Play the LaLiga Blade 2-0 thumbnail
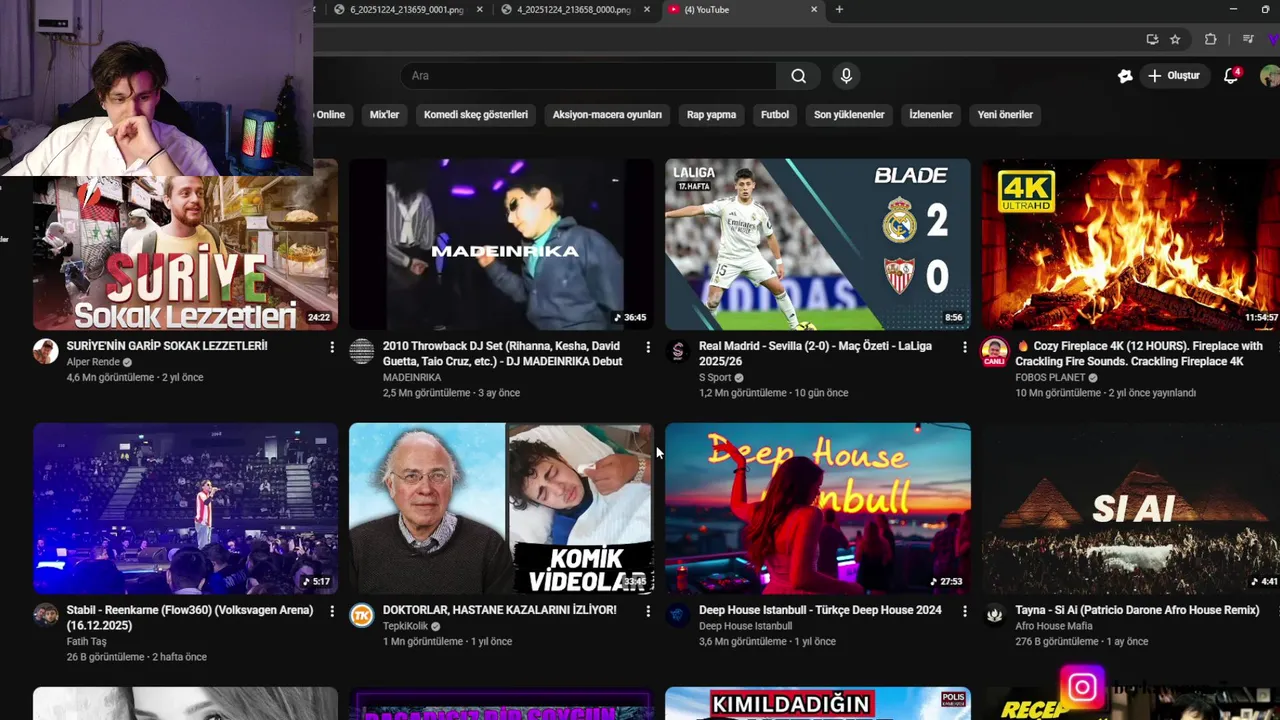Viewport: 1280px width, 720px height. tap(818, 244)
